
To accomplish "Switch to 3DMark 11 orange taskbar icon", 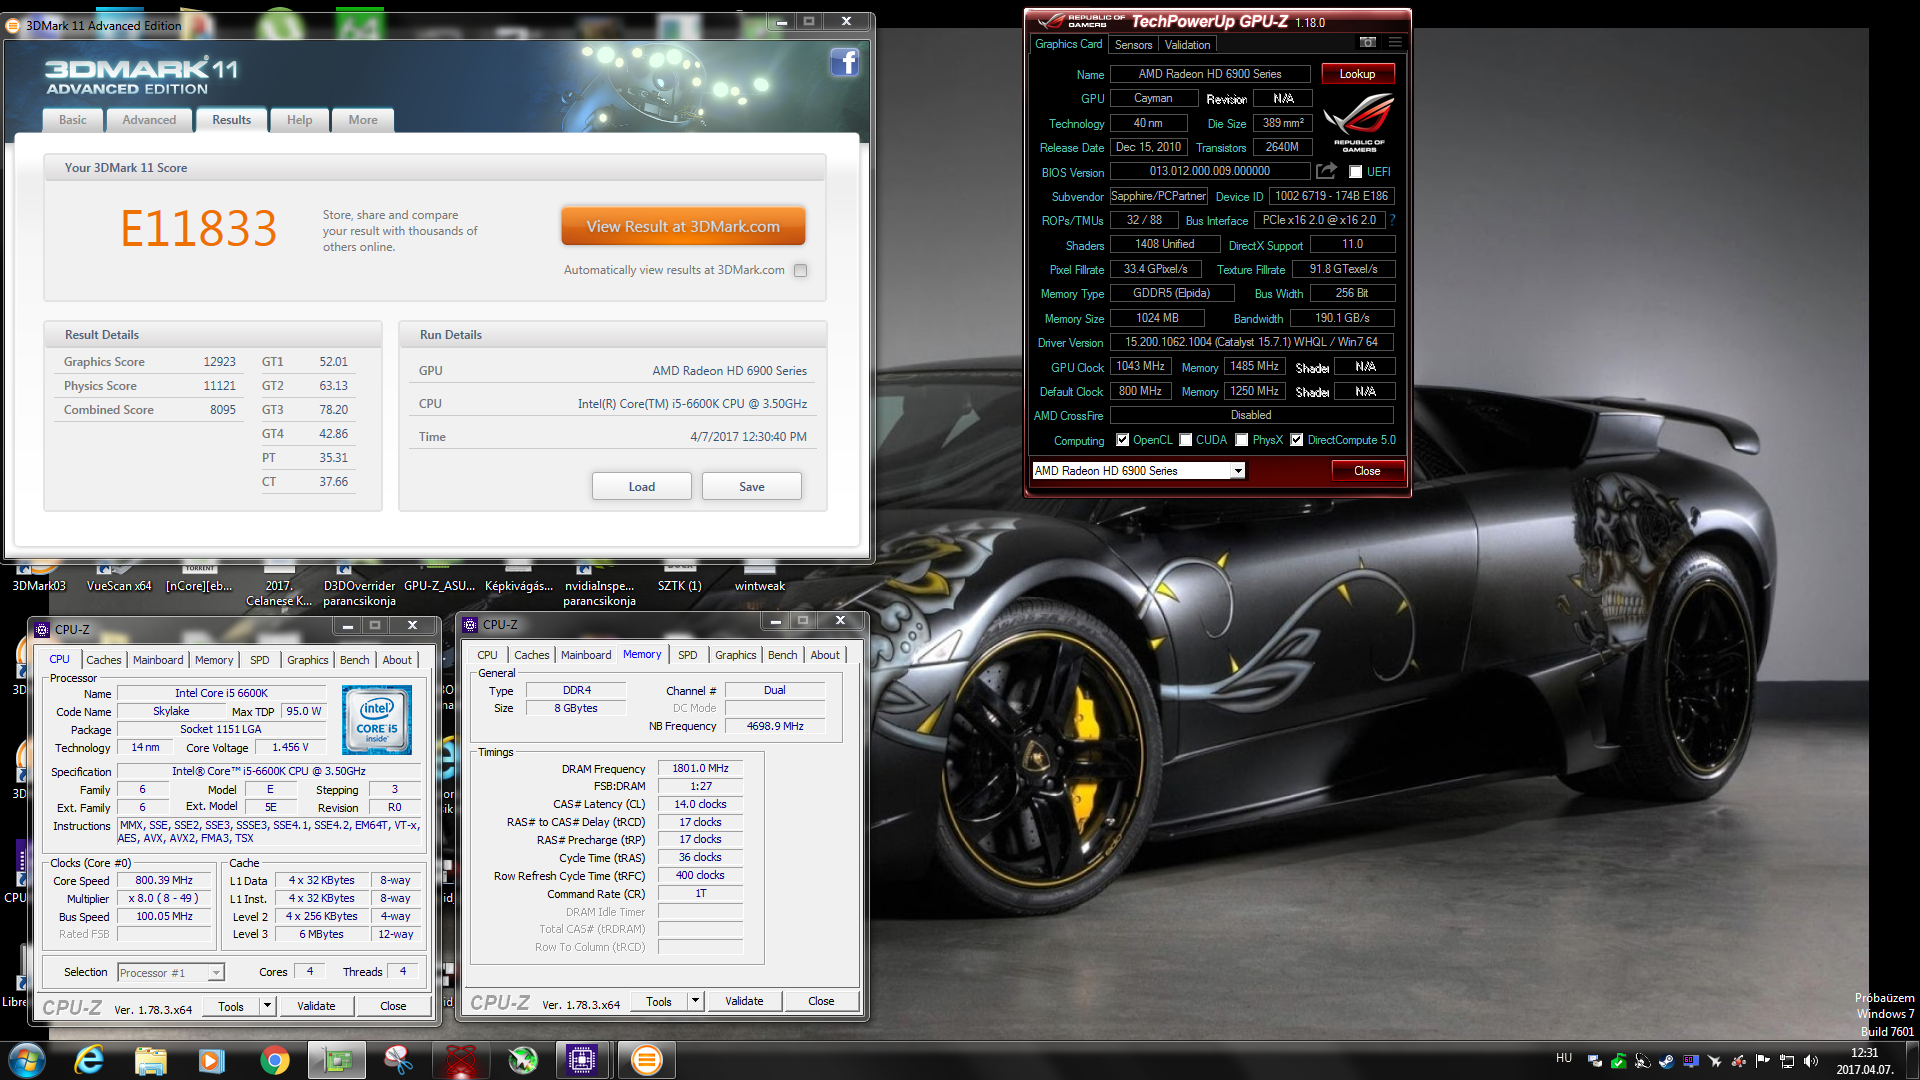I will pos(647,1060).
